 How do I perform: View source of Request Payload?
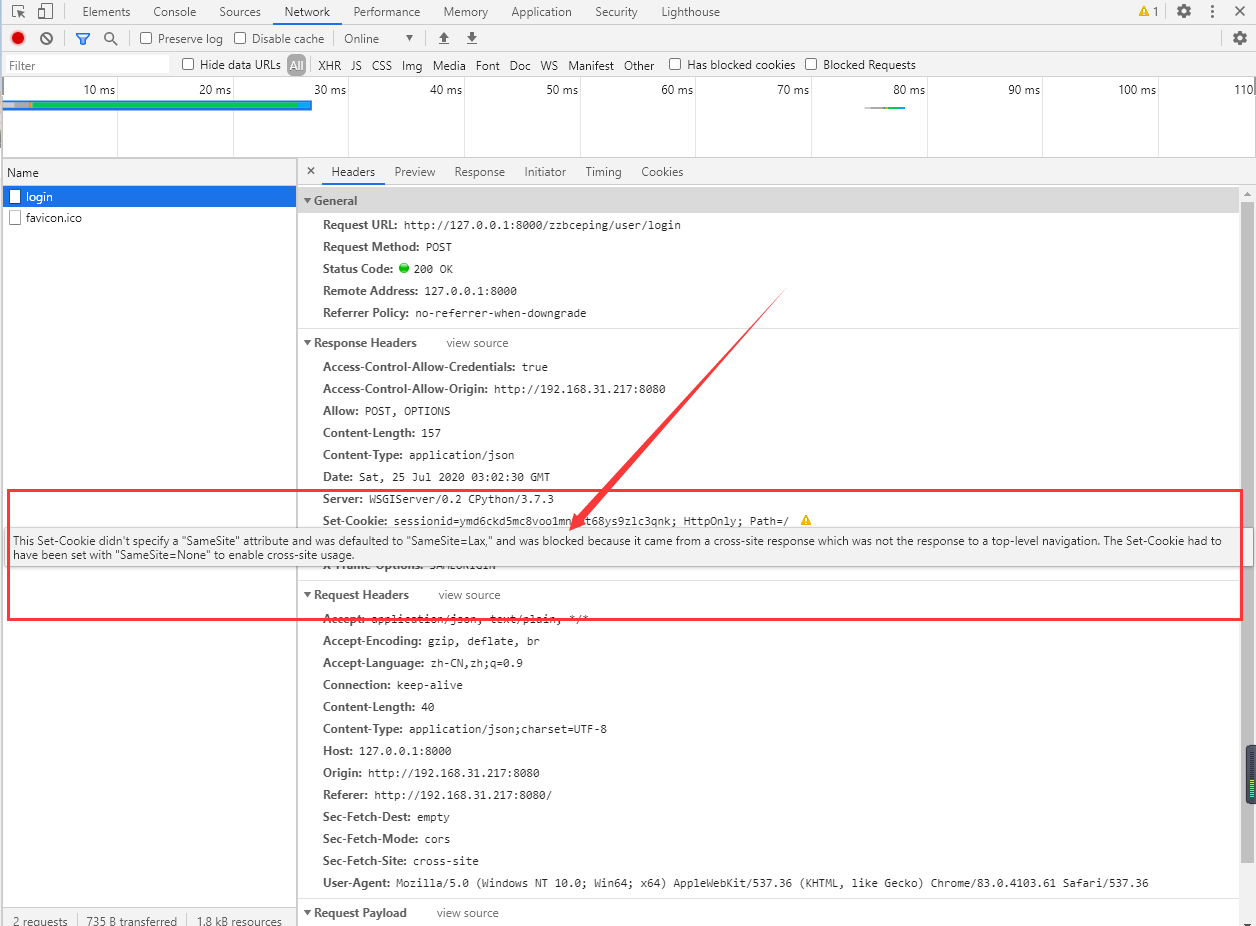467,913
